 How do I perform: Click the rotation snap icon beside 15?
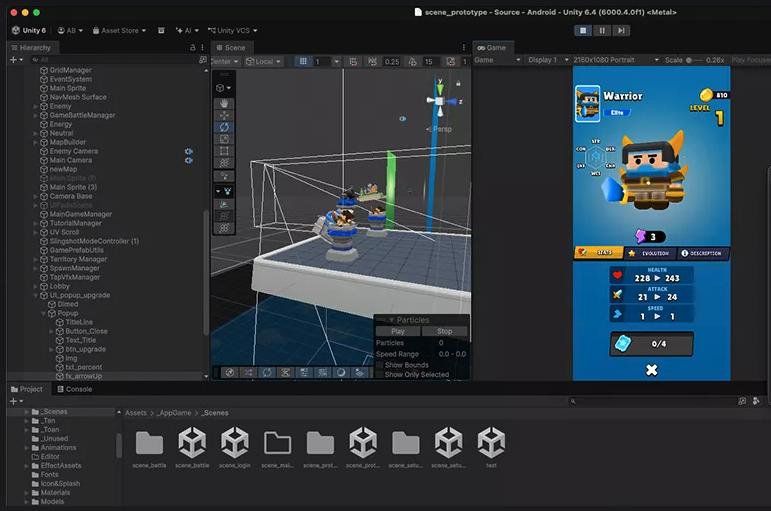pos(413,61)
